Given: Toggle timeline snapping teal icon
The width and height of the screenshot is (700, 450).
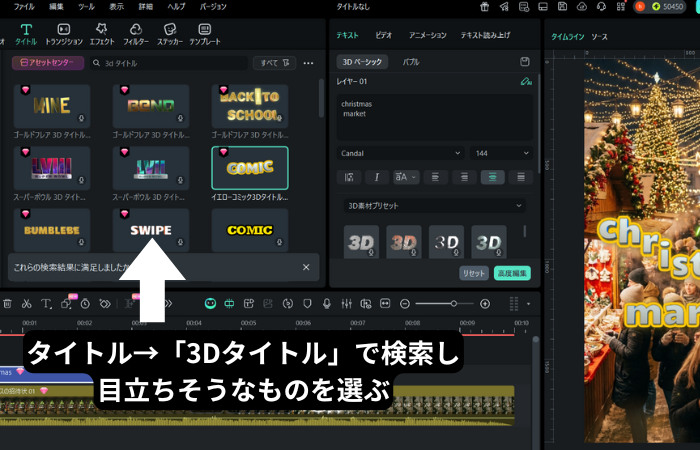Looking at the screenshot, I should click(229, 304).
